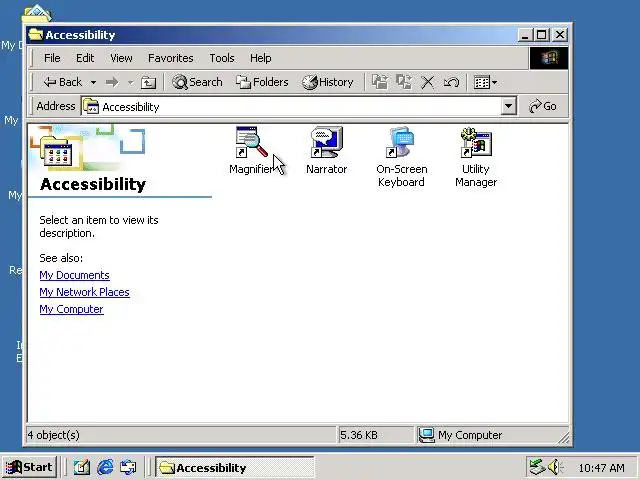Click the network tray icon

tap(537, 467)
